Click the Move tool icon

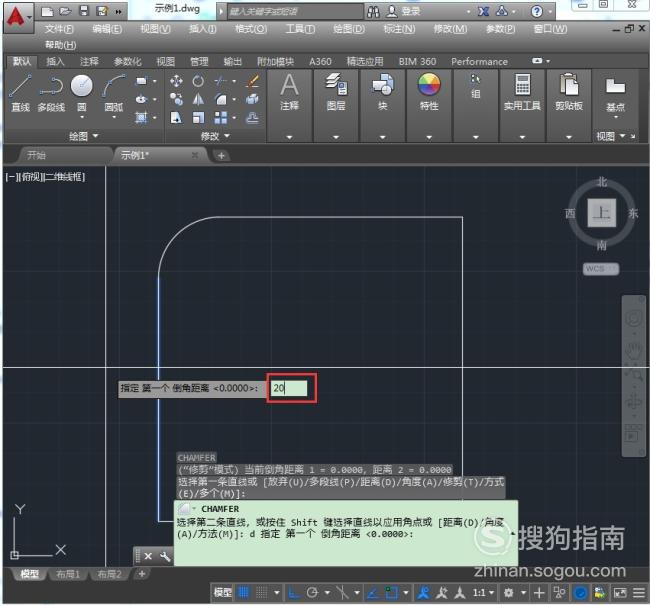176,81
